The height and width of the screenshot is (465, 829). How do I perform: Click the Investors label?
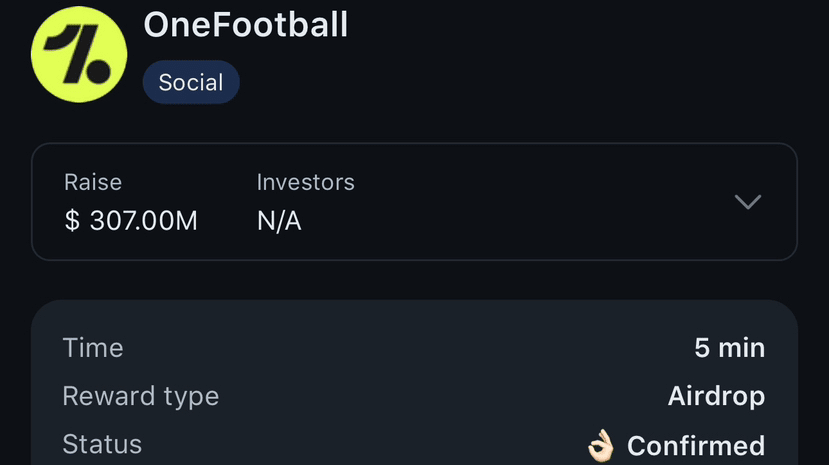[305, 182]
